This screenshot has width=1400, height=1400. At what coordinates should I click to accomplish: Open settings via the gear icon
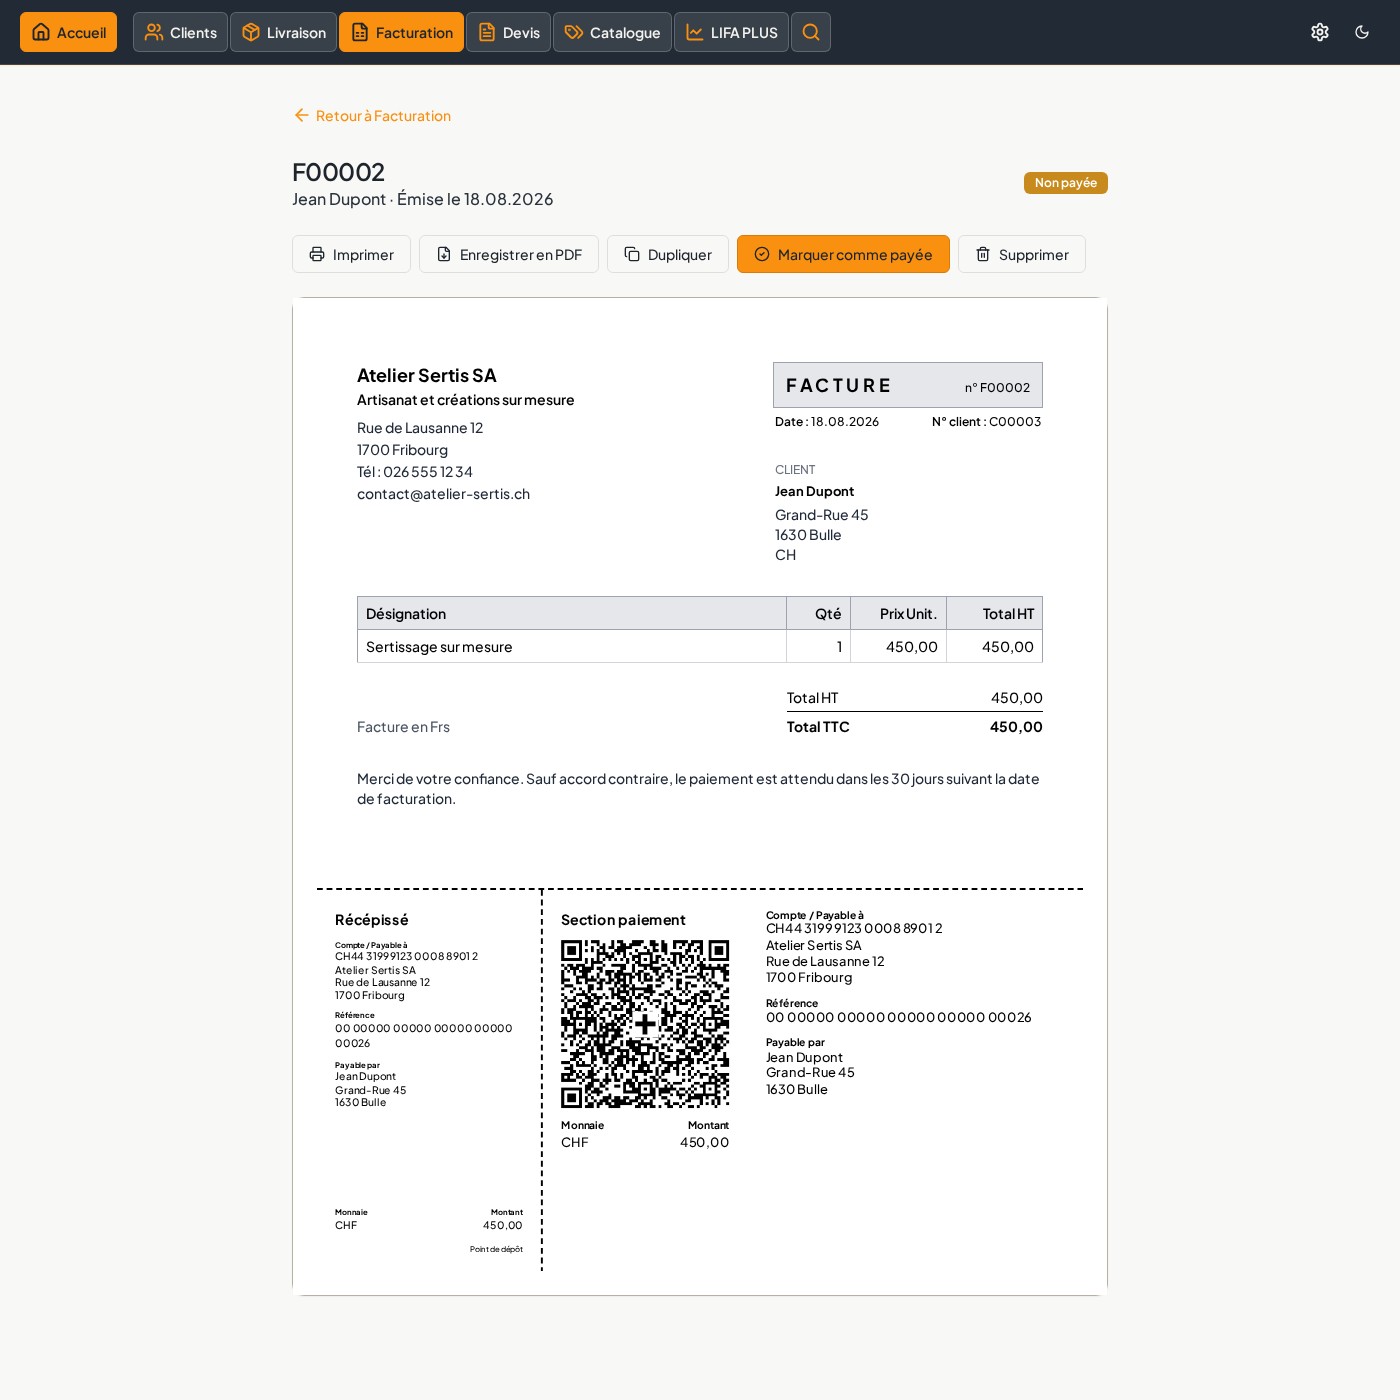click(x=1320, y=32)
